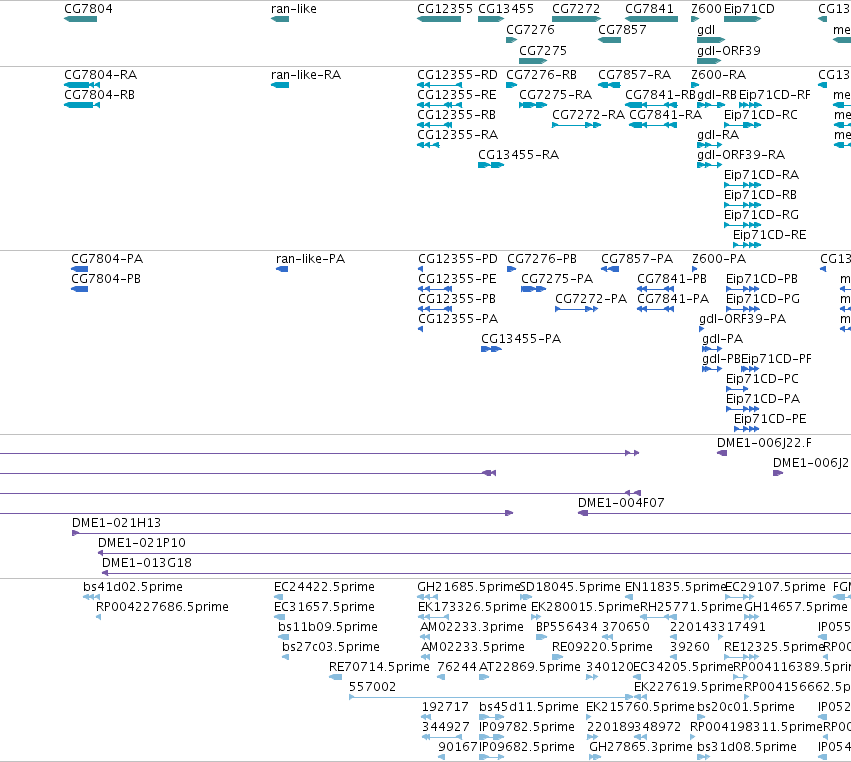Click the ran-like-RA transcript label
This screenshot has width=851, height=762.
(306, 75)
